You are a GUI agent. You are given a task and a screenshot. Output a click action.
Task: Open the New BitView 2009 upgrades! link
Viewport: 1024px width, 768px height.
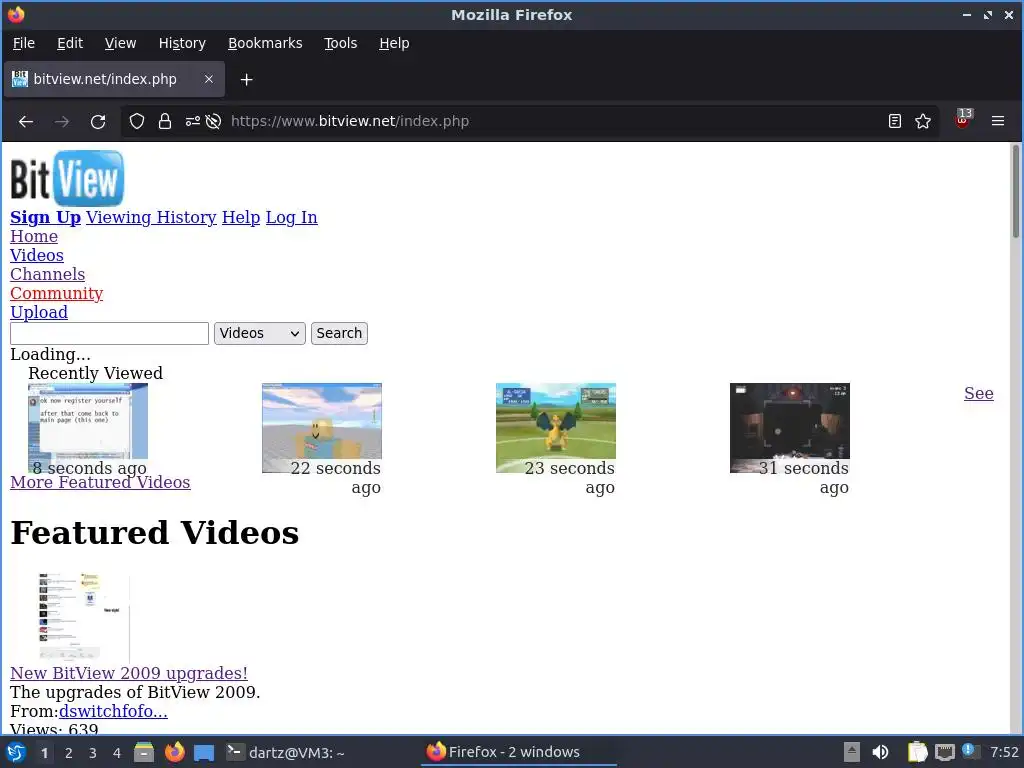click(129, 673)
